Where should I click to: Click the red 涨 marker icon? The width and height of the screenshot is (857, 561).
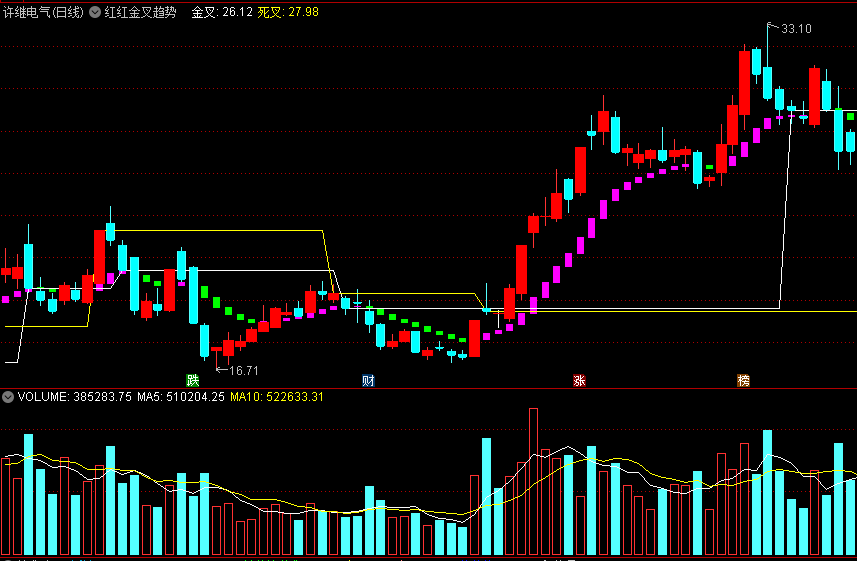pos(579,381)
